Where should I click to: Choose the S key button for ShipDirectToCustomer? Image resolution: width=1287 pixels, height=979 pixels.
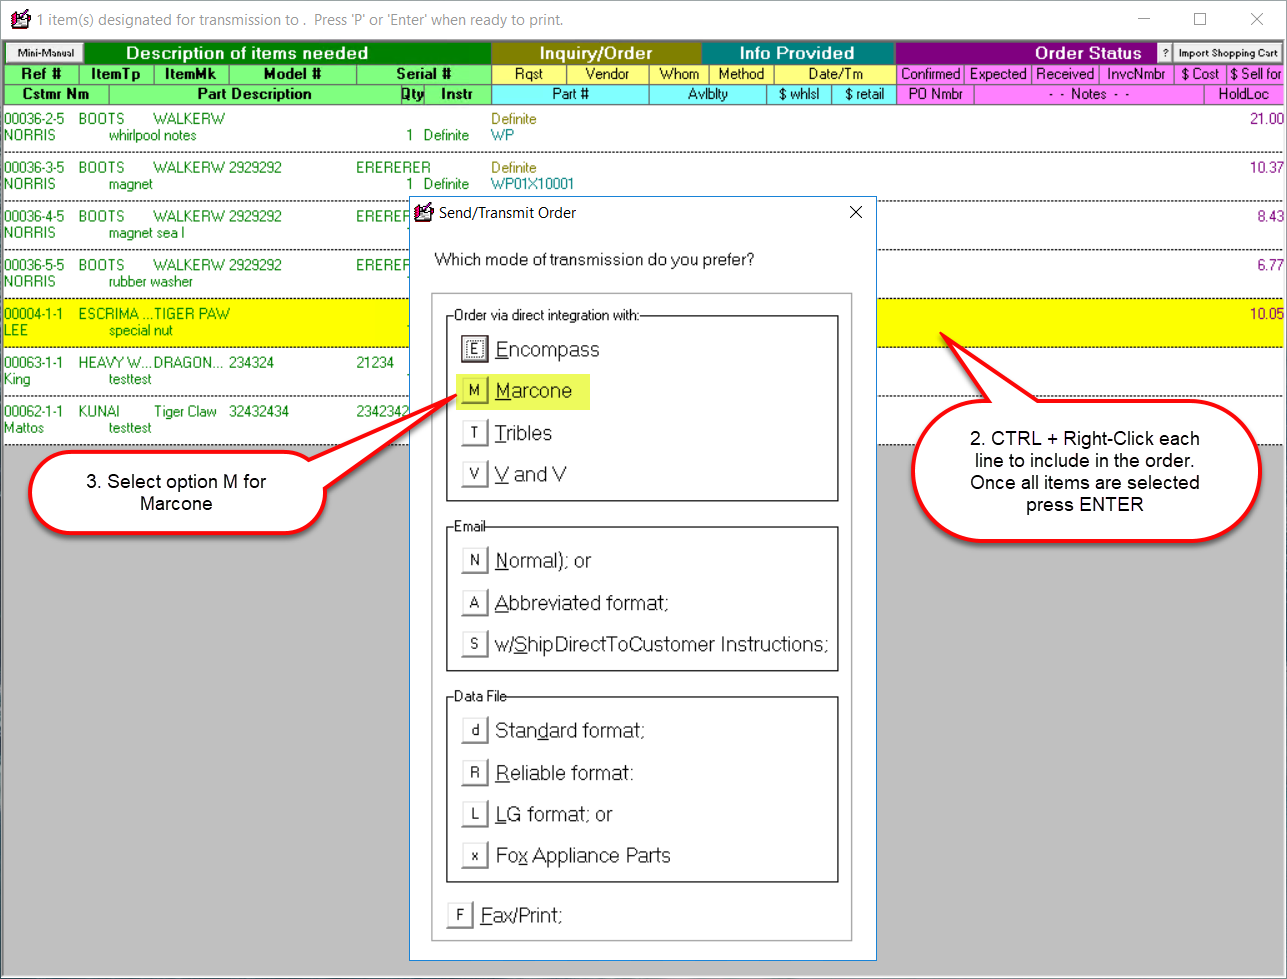tap(475, 644)
